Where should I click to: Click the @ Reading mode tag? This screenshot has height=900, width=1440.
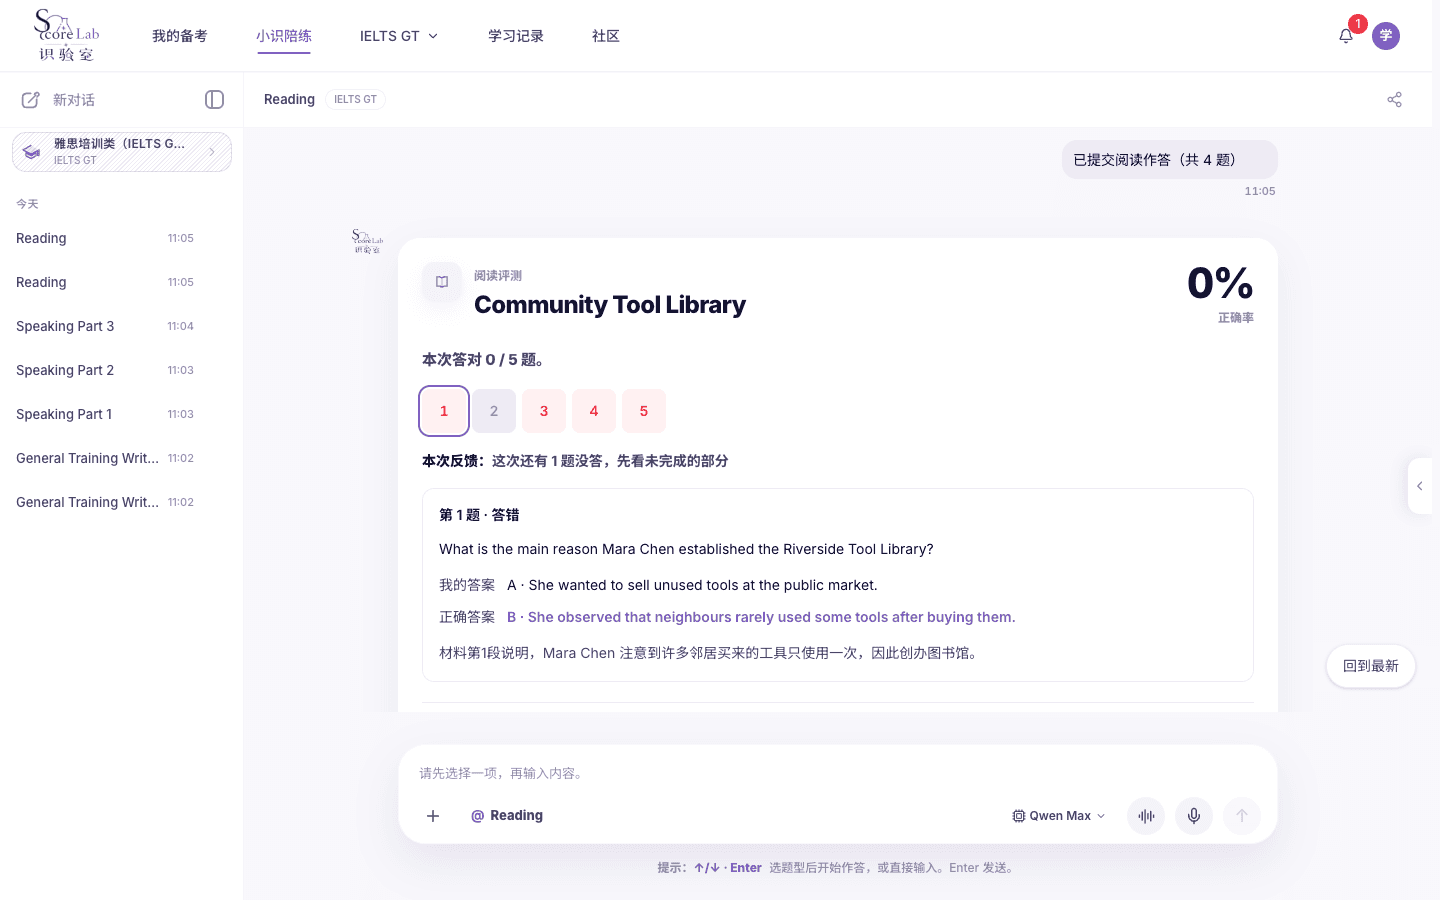pyautogui.click(x=507, y=816)
